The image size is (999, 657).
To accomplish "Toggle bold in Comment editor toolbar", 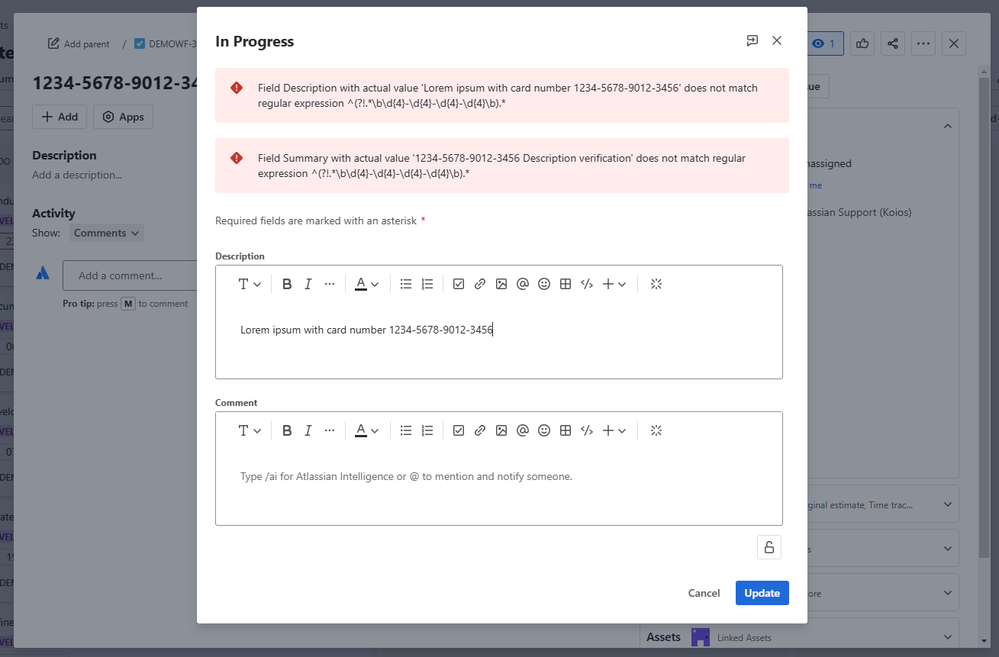I will [287, 431].
